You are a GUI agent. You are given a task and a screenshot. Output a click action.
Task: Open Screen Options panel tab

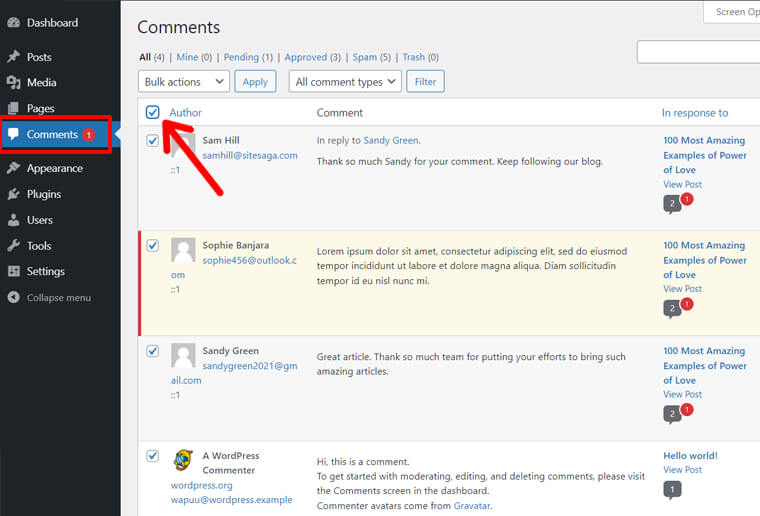[x=732, y=12]
